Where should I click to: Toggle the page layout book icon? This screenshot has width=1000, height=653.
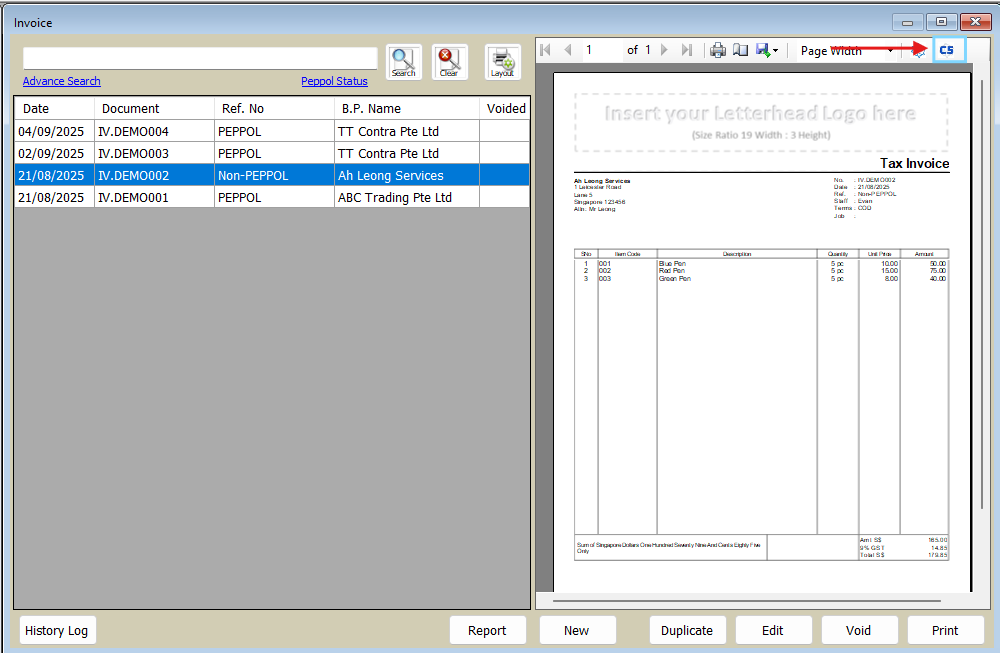[x=740, y=50]
